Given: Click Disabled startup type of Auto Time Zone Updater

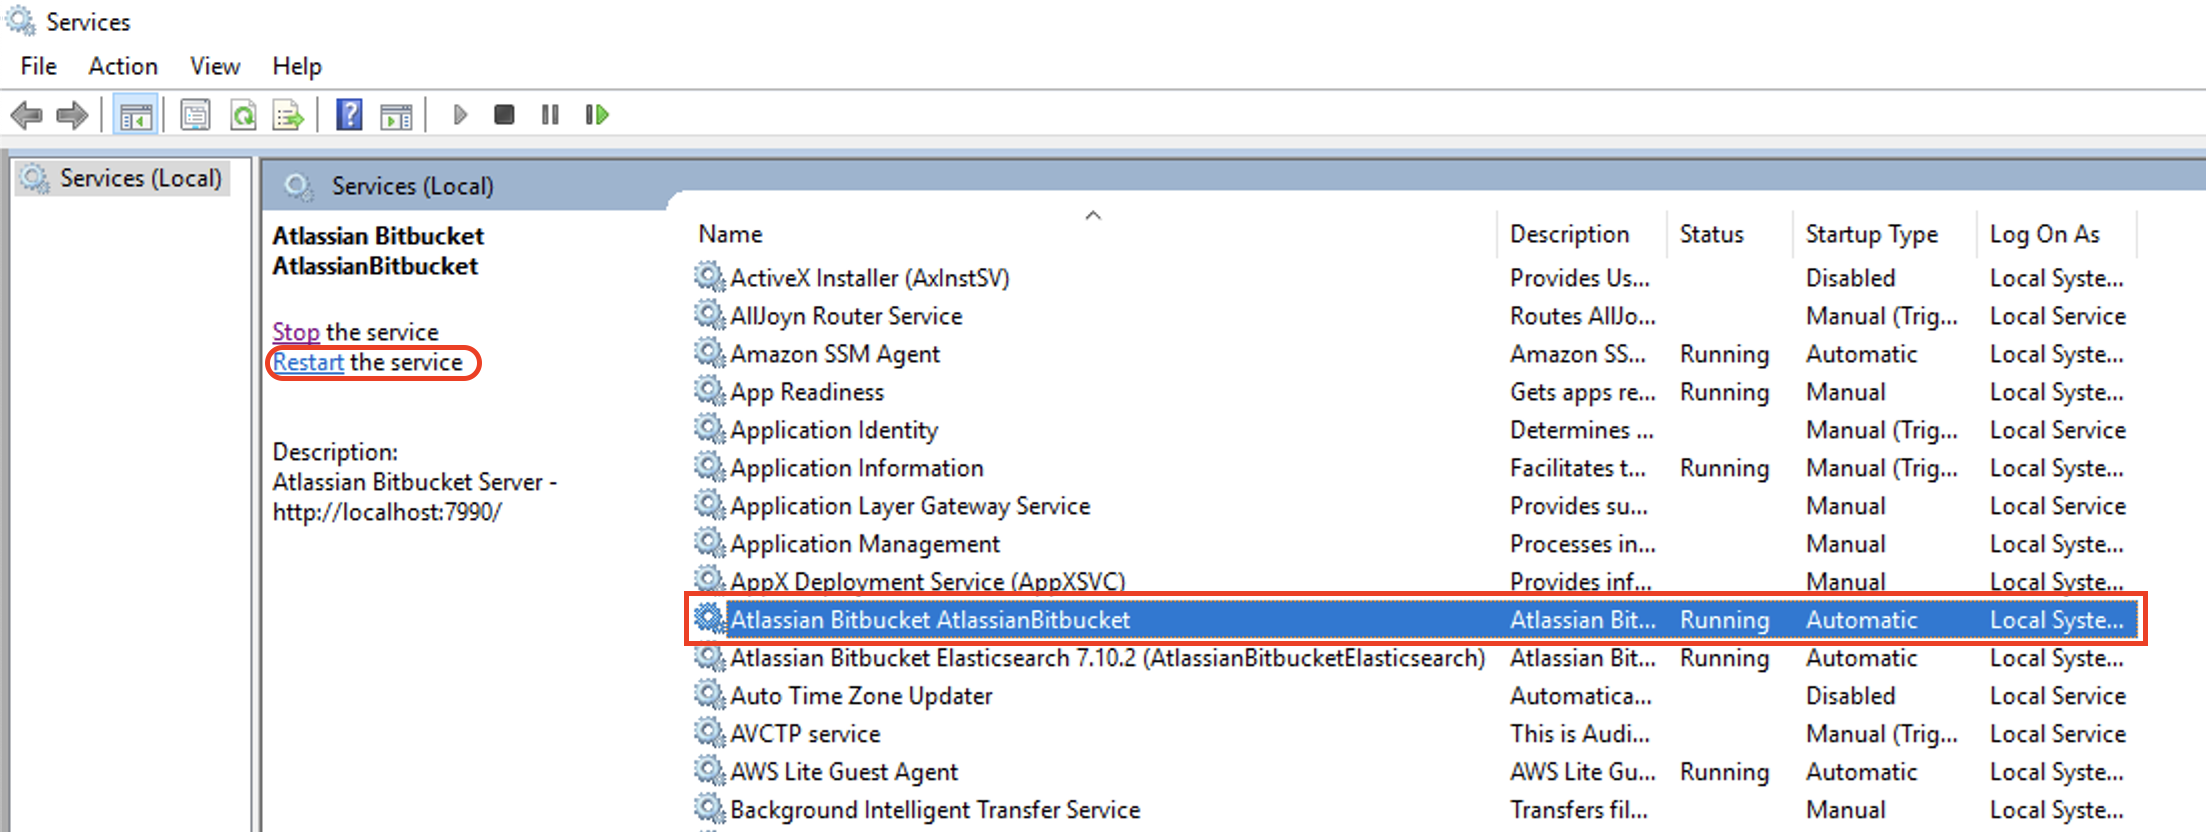Looking at the screenshot, I should [x=1850, y=696].
